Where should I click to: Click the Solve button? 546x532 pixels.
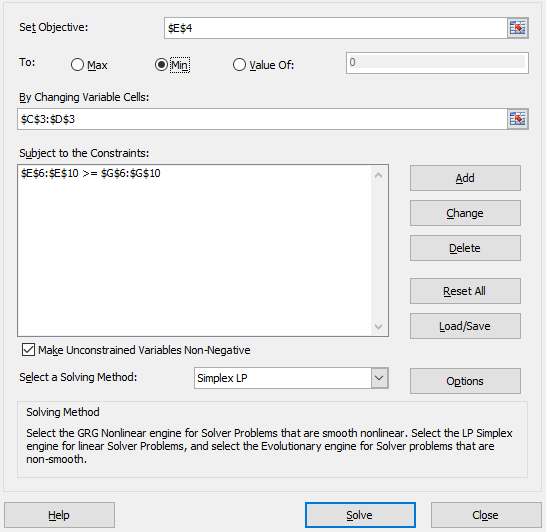click(x=360, y=515)
